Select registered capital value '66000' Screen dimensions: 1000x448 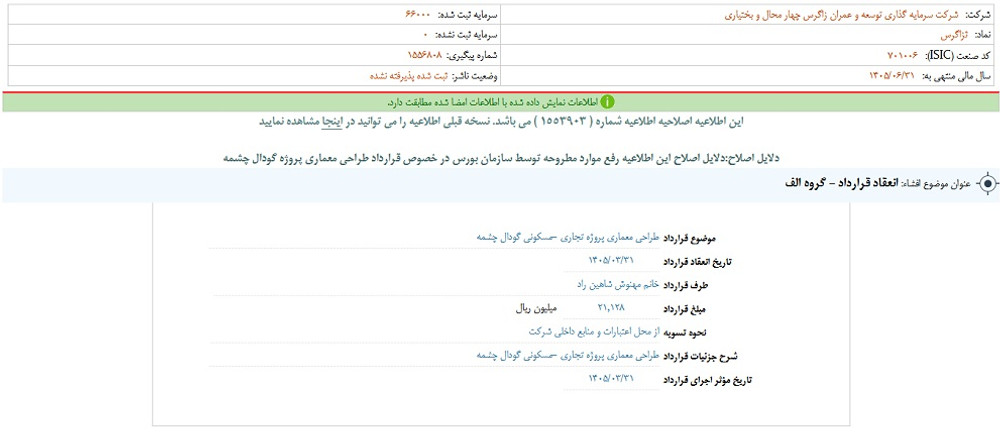(x=420, y=14)
